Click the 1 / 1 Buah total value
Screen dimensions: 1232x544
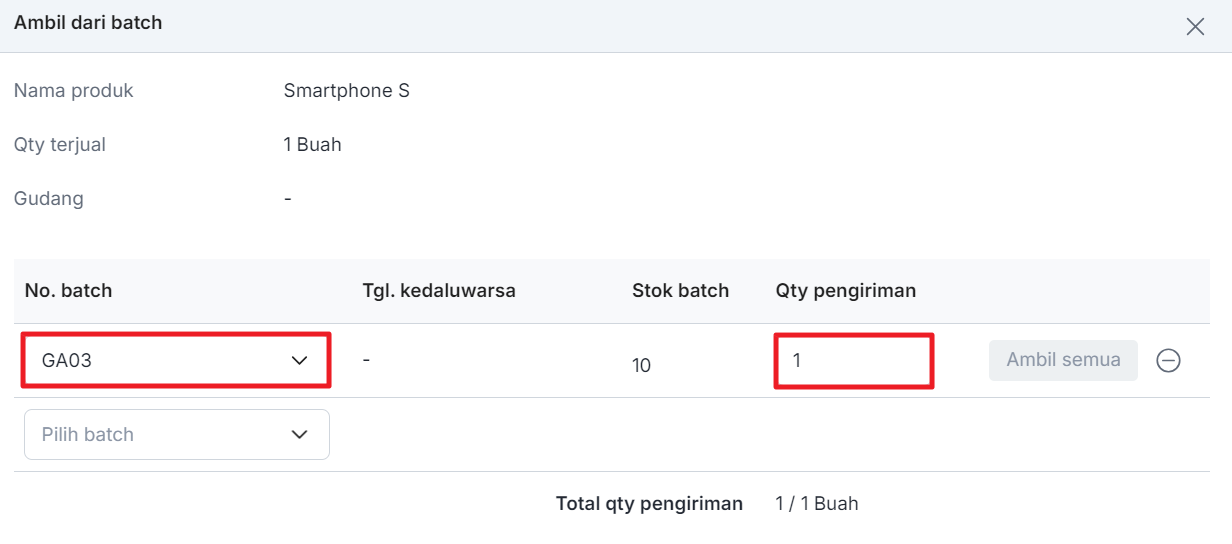click(817, 504)
